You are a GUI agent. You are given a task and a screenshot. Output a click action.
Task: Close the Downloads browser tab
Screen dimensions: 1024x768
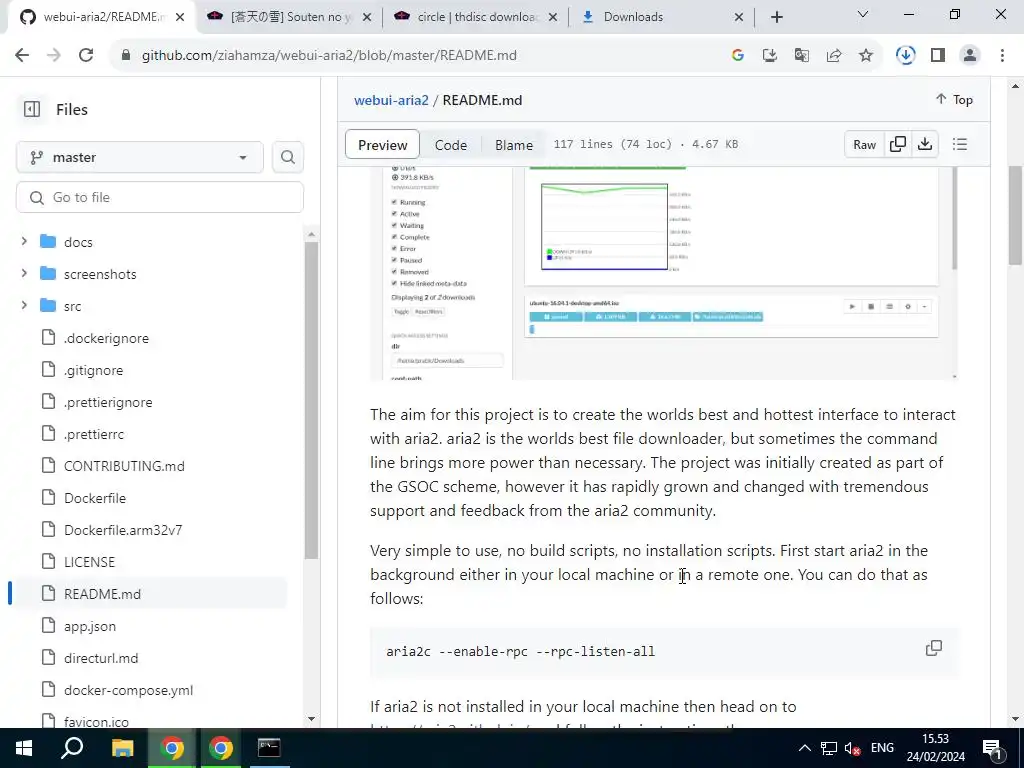[x=739, y=18]
